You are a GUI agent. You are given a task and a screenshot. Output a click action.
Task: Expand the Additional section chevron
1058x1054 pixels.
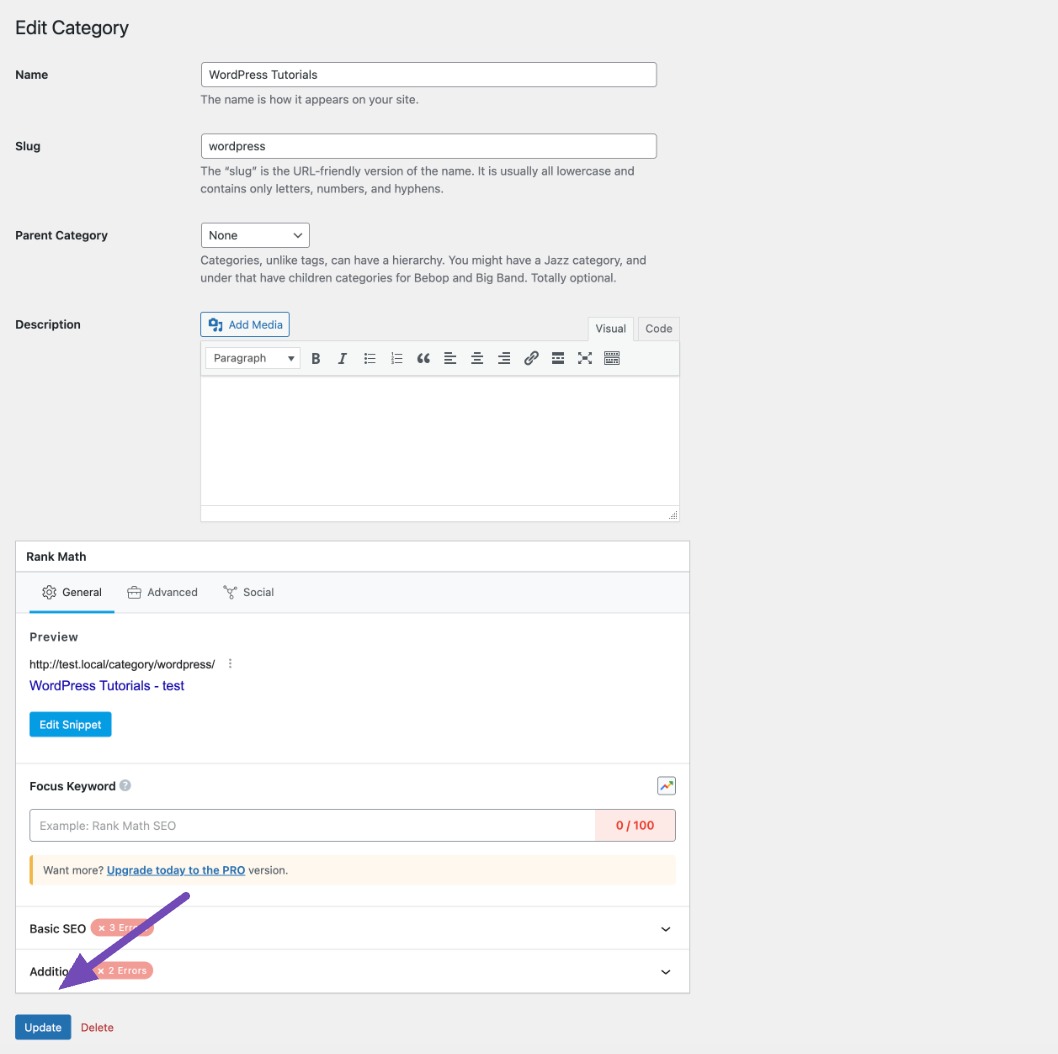coord(665,972)
